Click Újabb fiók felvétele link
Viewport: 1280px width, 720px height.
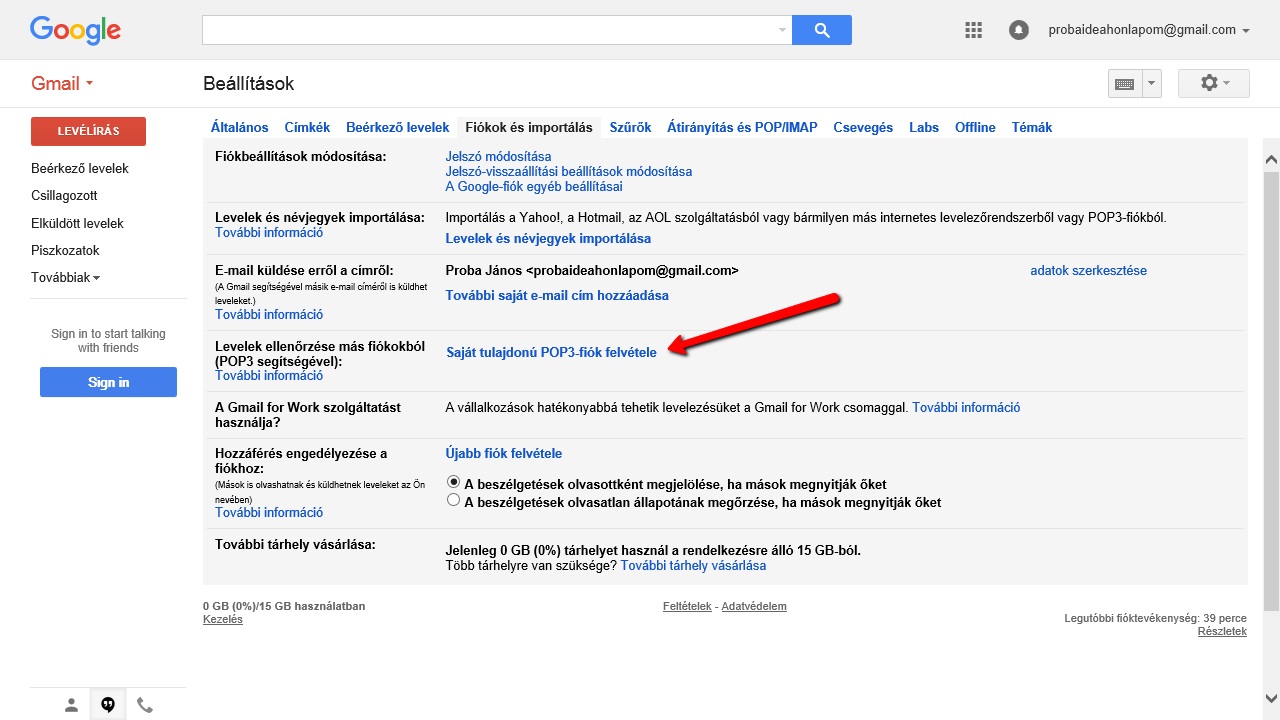tap(504, 453)
